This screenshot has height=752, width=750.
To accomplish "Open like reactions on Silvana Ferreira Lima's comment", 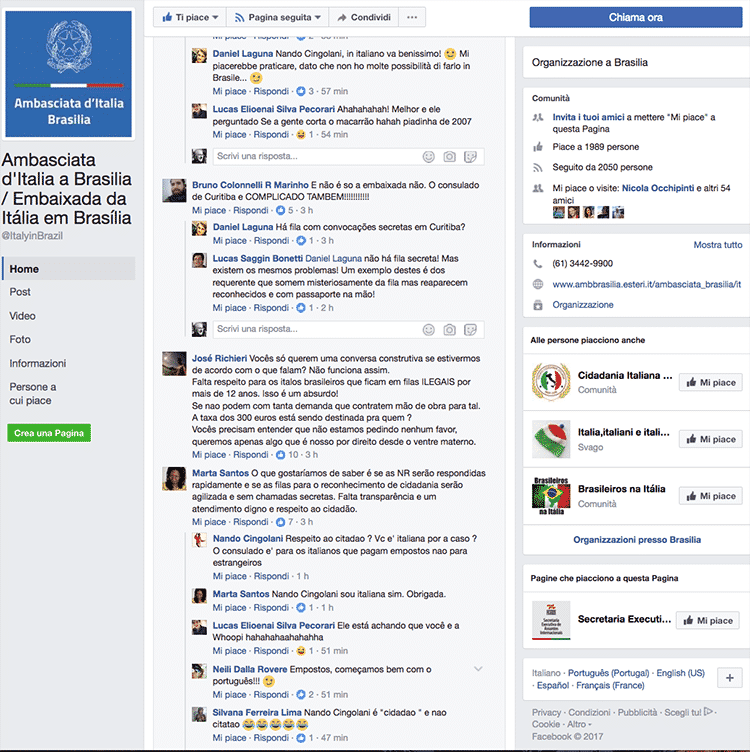I will (x=304, y=738).
